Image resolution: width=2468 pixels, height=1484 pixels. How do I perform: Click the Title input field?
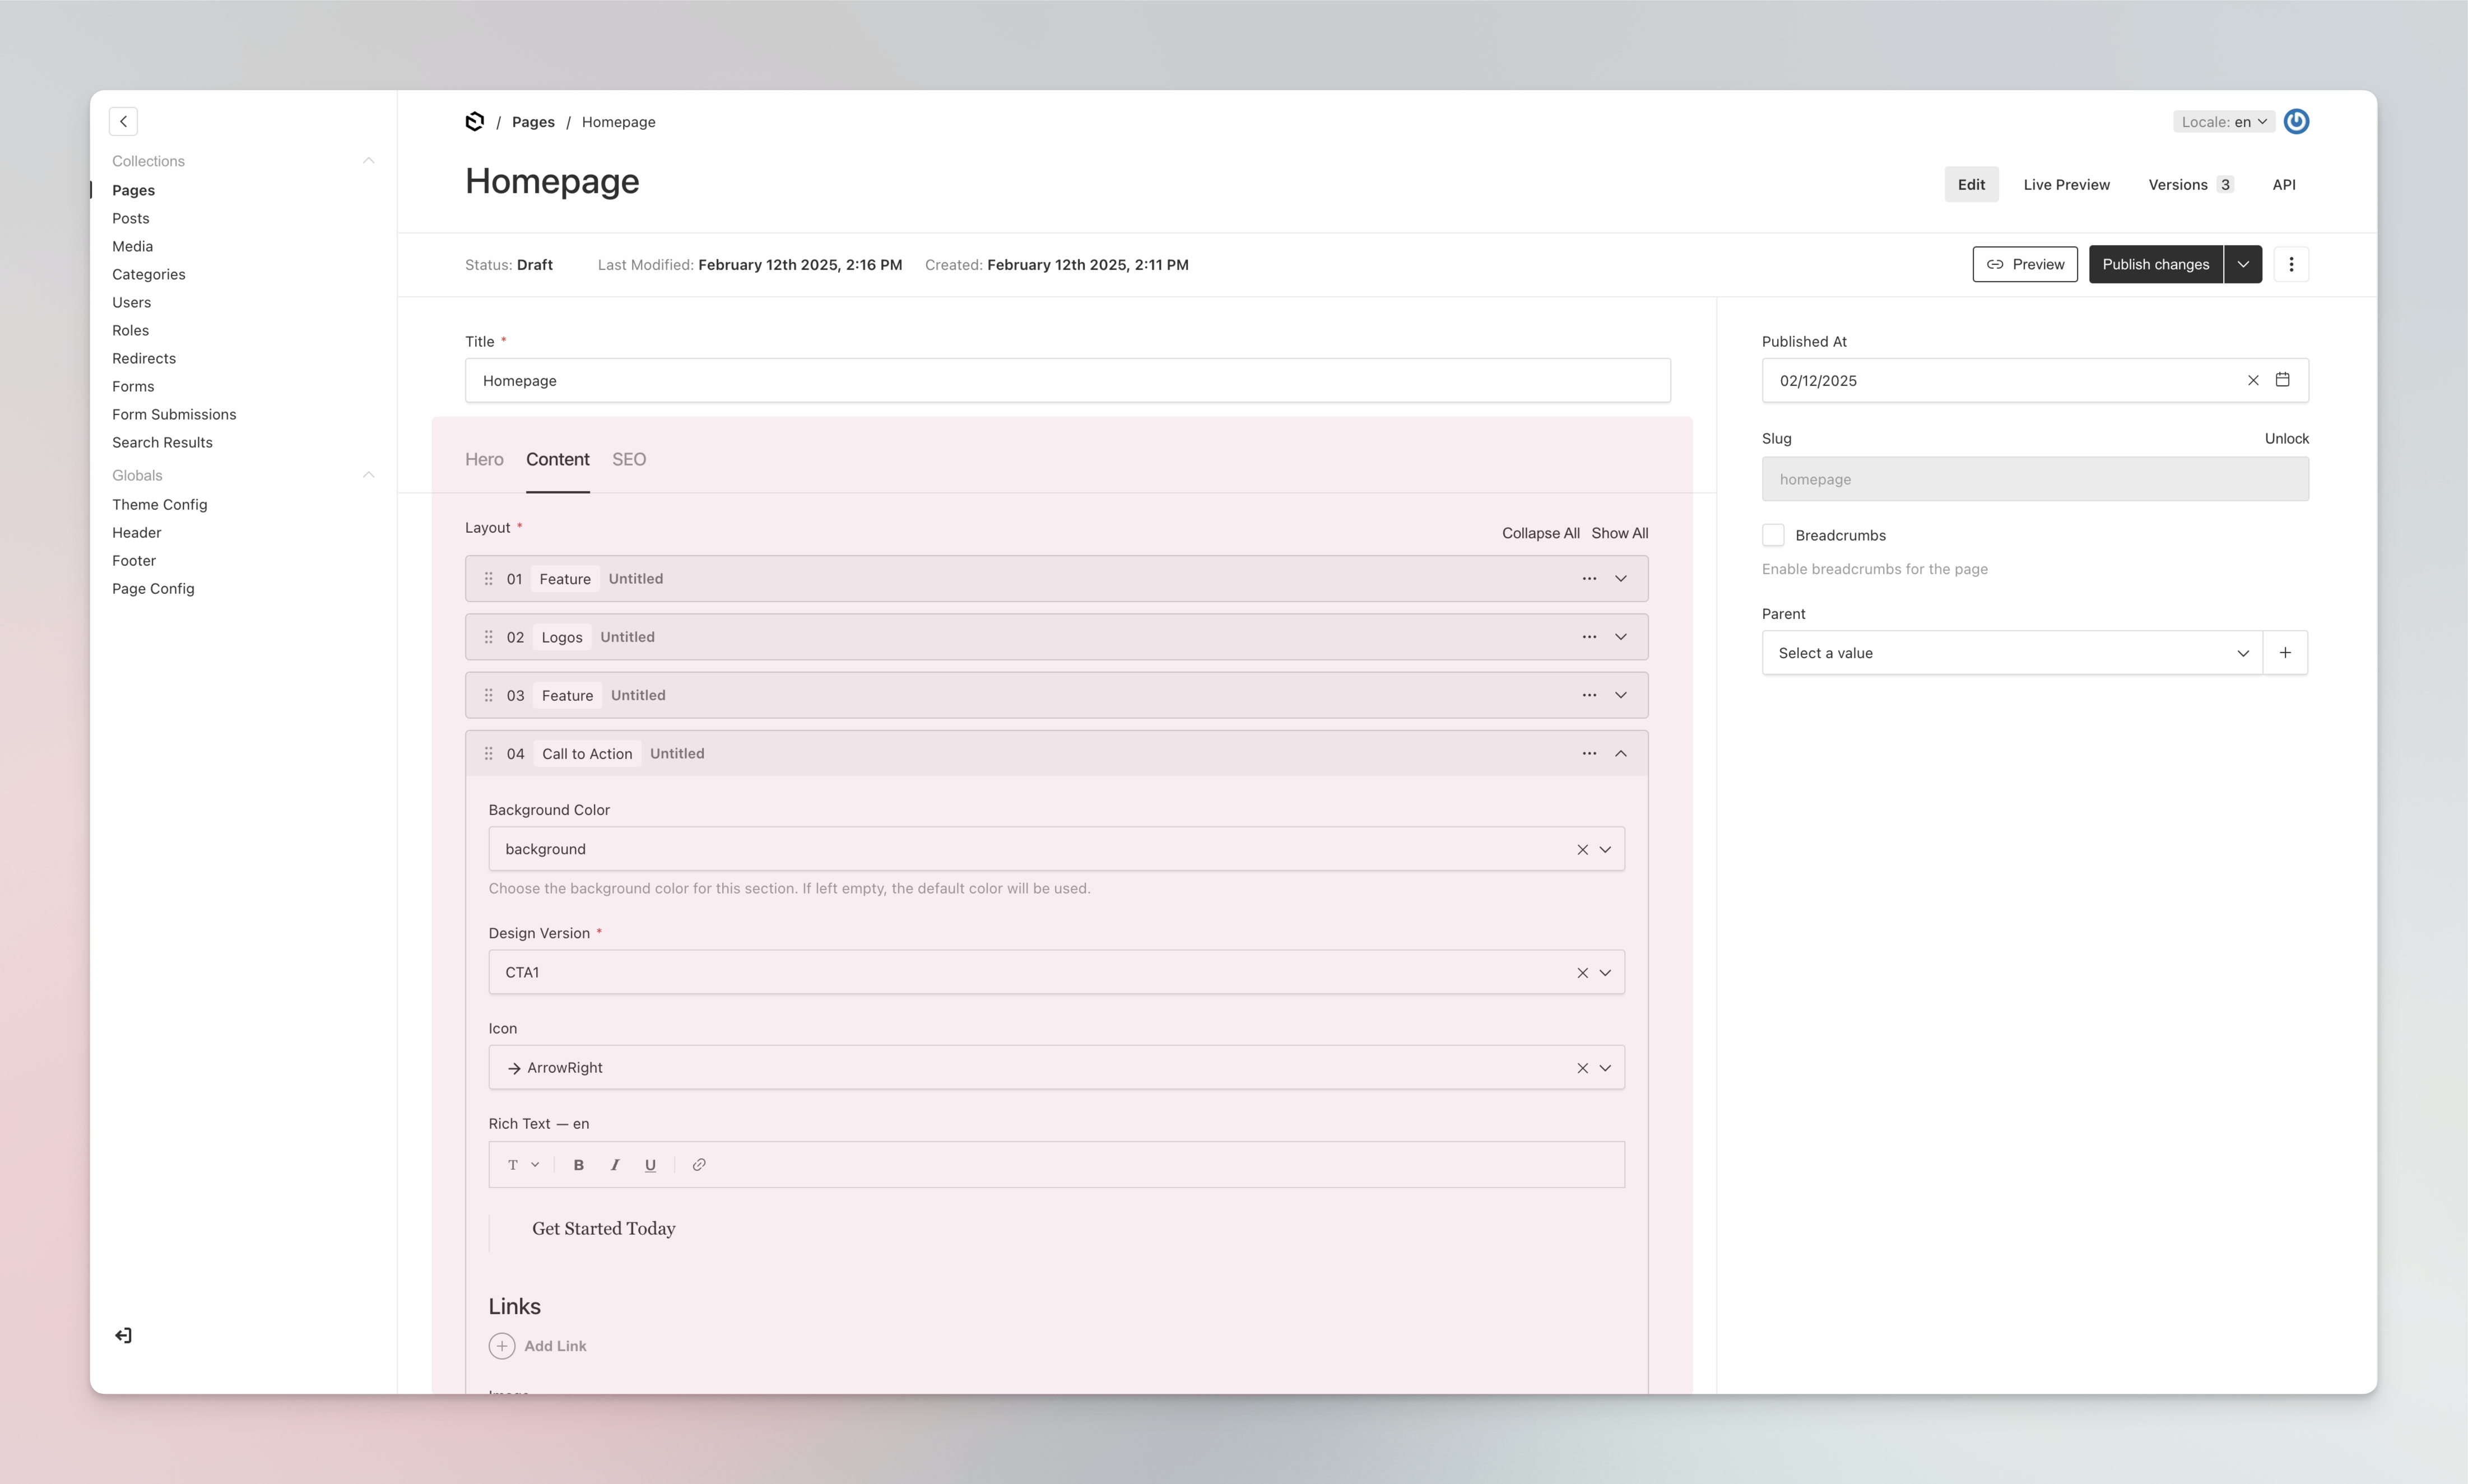coord(1067,381)
